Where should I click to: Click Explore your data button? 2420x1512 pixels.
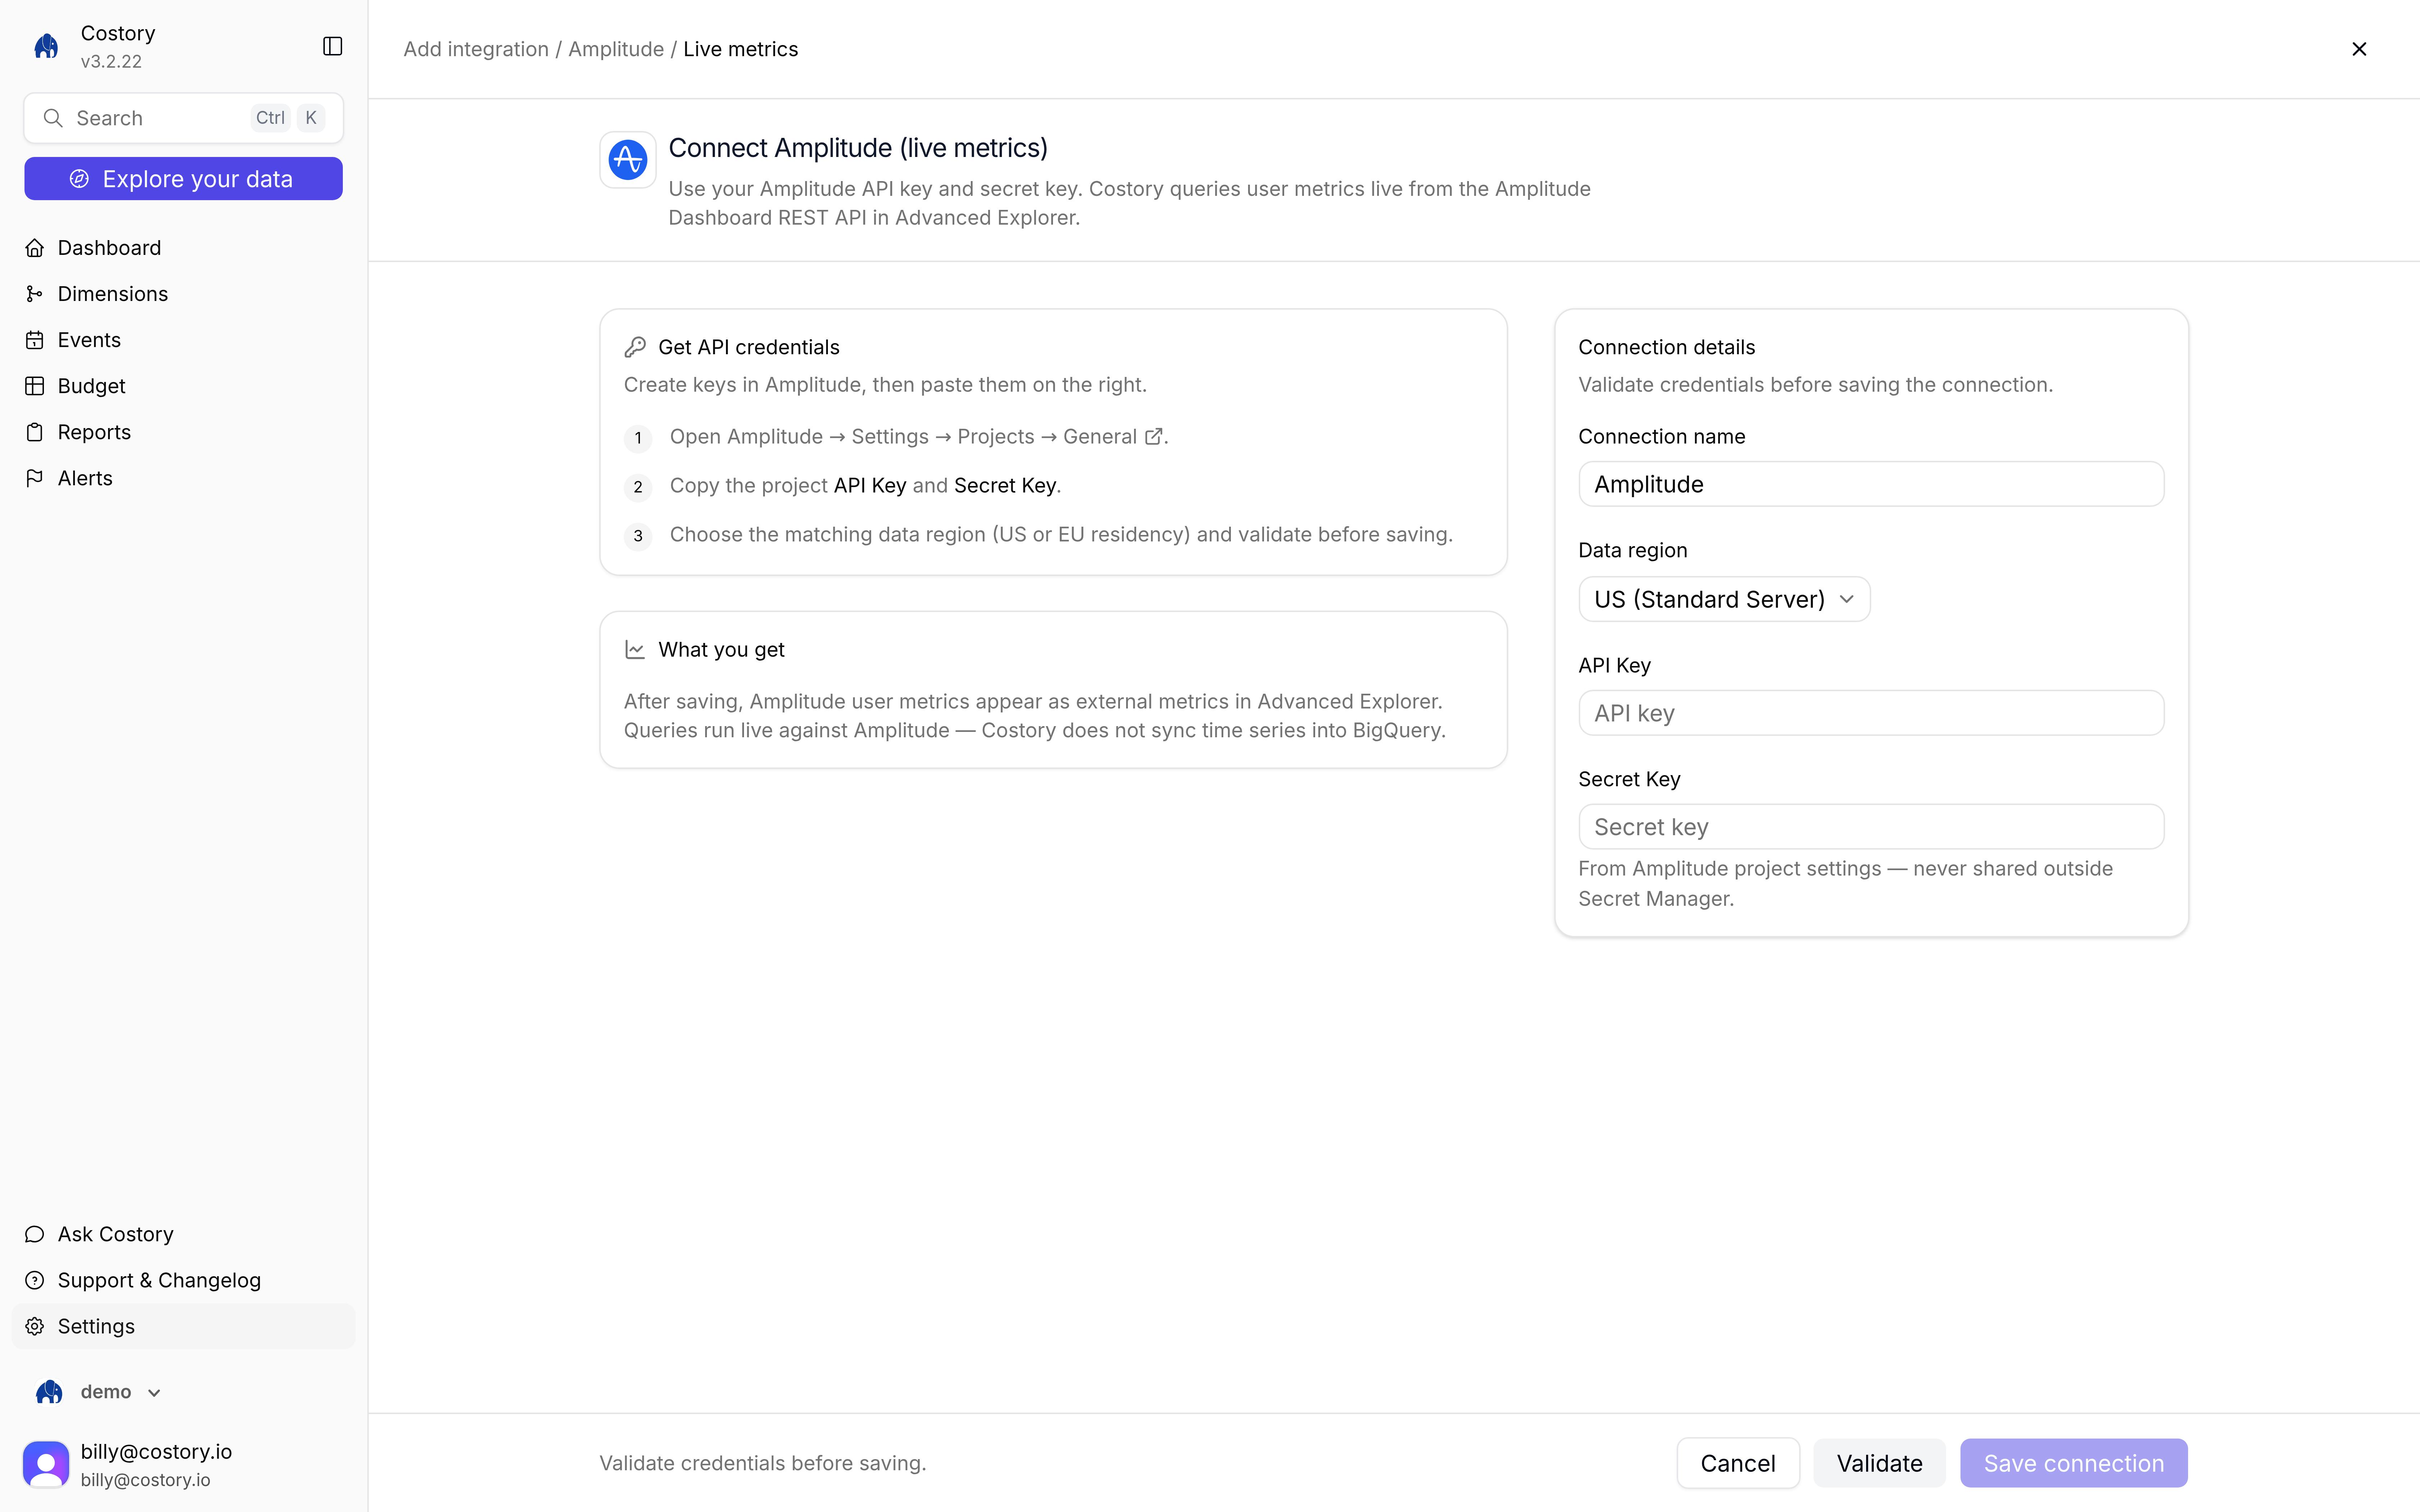[184, 179]
